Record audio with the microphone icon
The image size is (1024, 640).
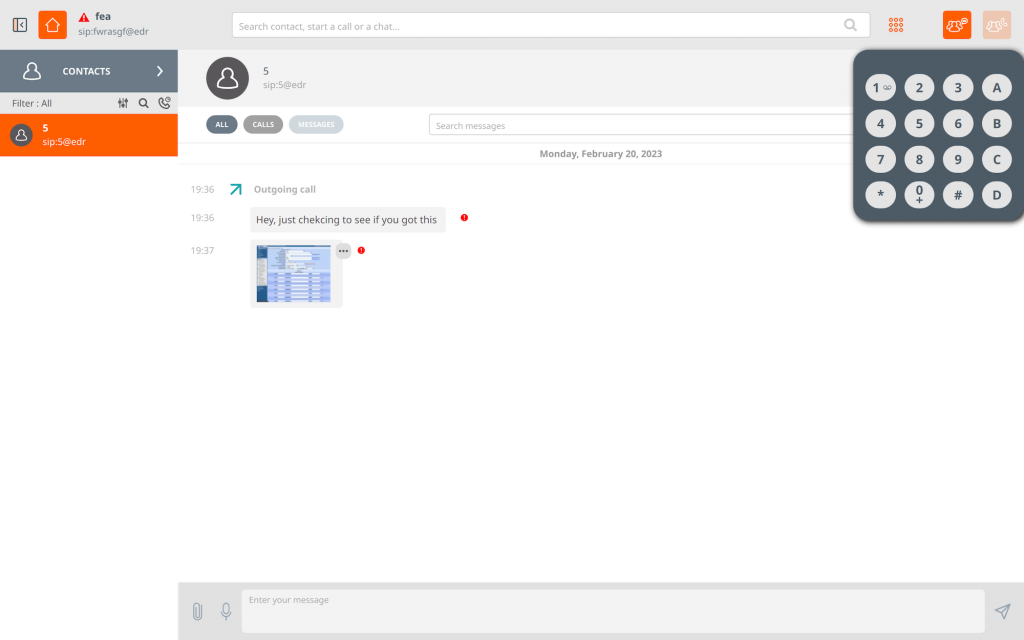tap(225, 611)
